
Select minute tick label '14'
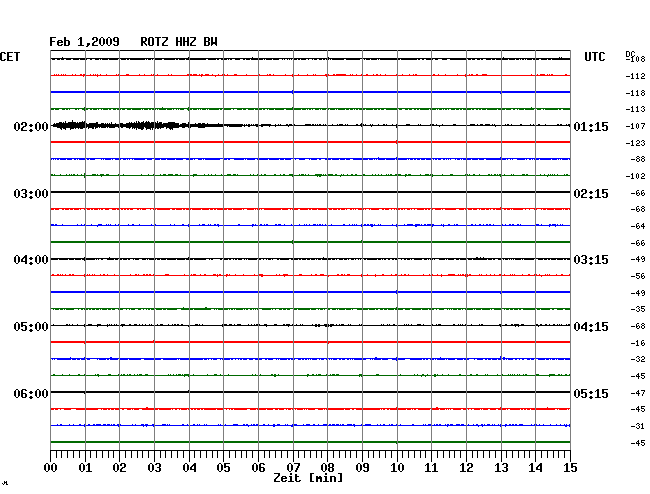click(535, 468)
